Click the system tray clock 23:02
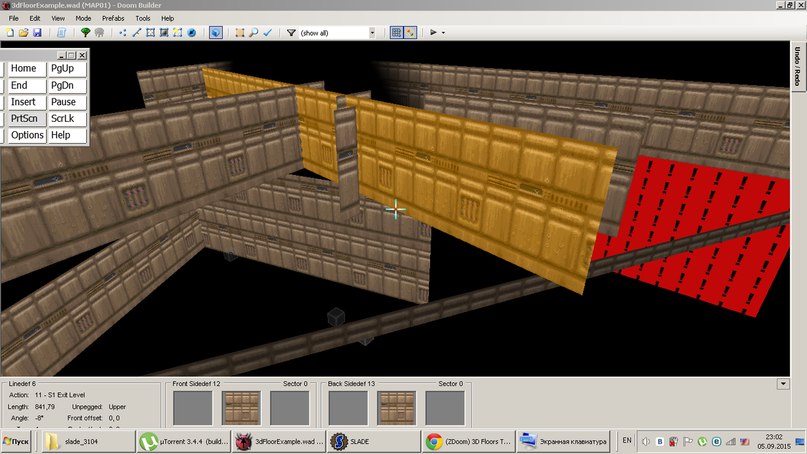The width and height of the screenshot is (807, 454). [773, 437]
